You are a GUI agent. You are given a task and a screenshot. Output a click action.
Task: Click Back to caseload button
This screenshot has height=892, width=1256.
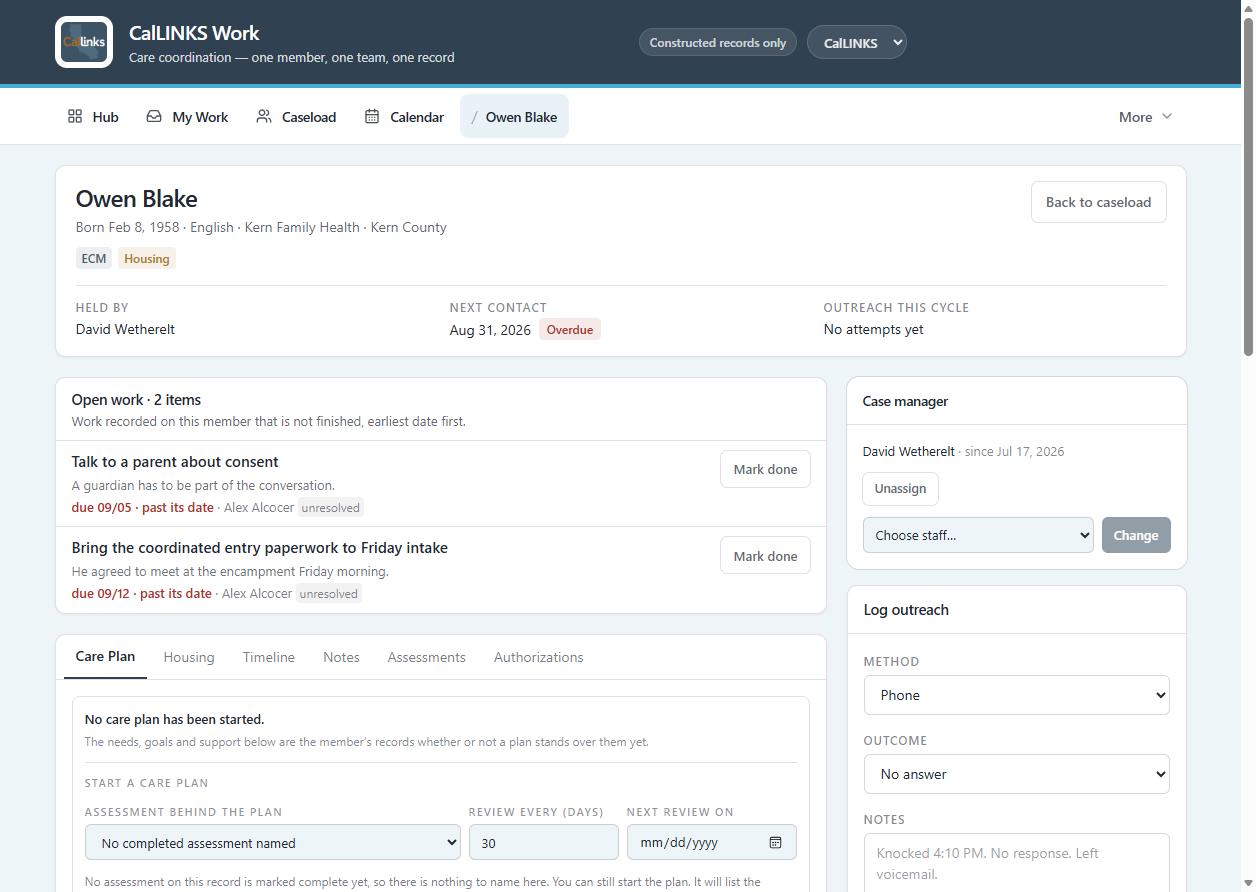coord(1098,202)
